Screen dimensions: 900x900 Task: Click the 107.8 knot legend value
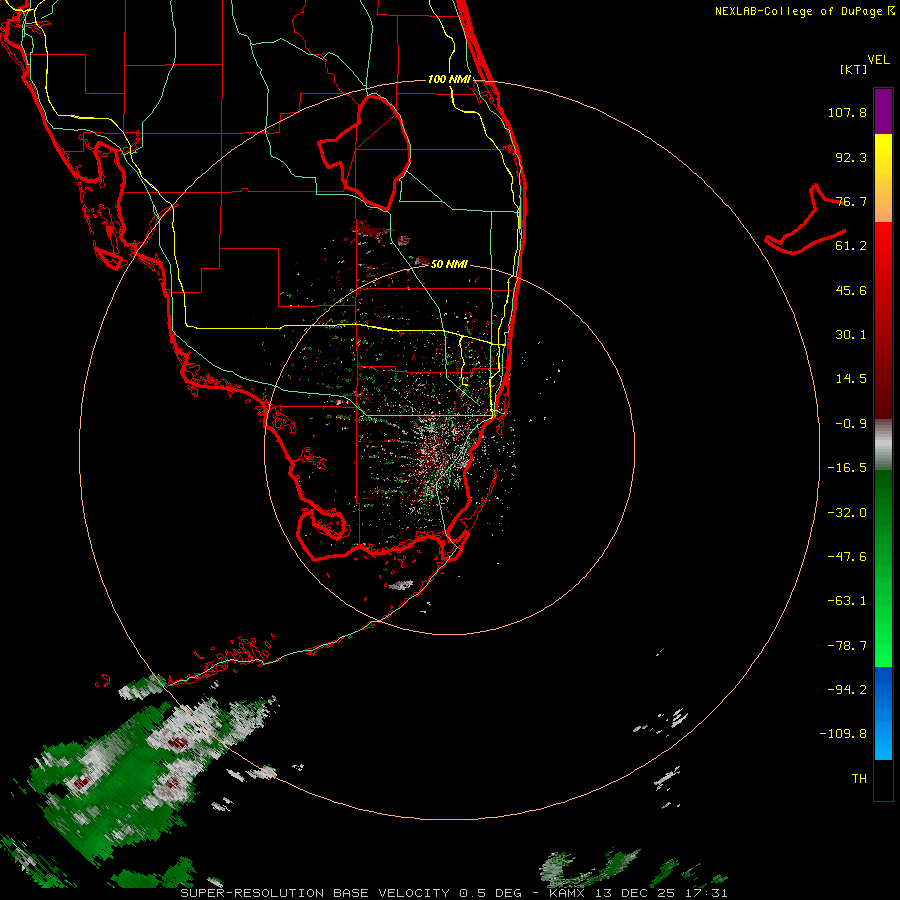[847, 112]
